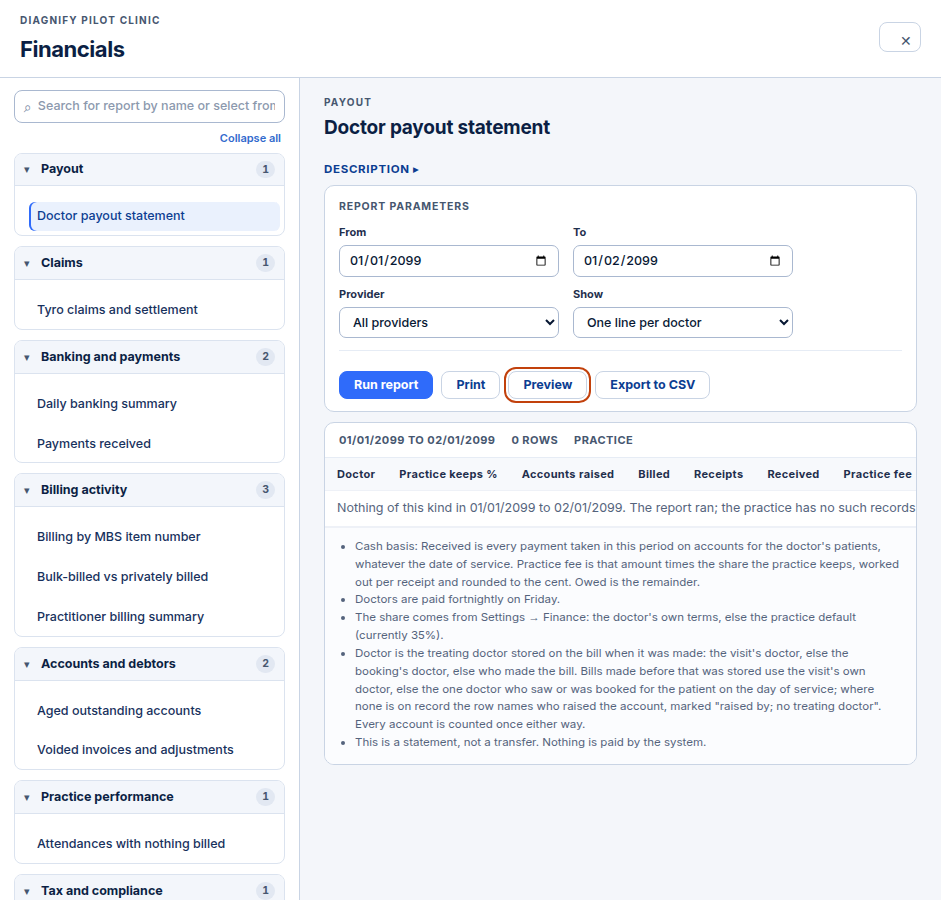Click the 0 ROWS label
941x900 pixels.
[534, 440]
